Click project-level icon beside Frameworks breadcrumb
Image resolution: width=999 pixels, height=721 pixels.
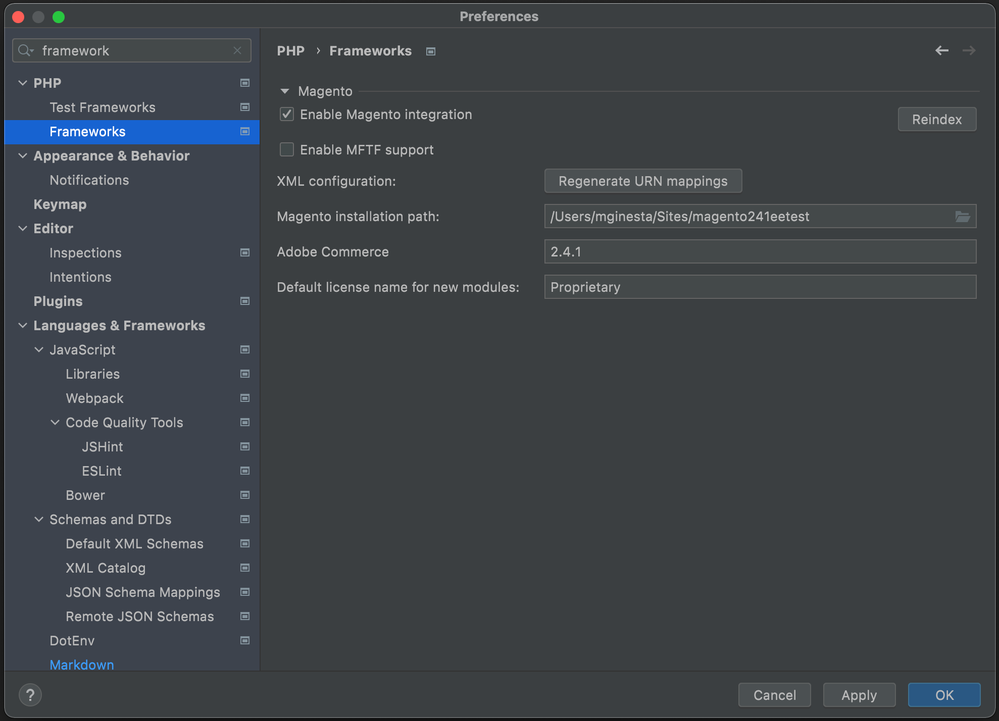(431, 52)
